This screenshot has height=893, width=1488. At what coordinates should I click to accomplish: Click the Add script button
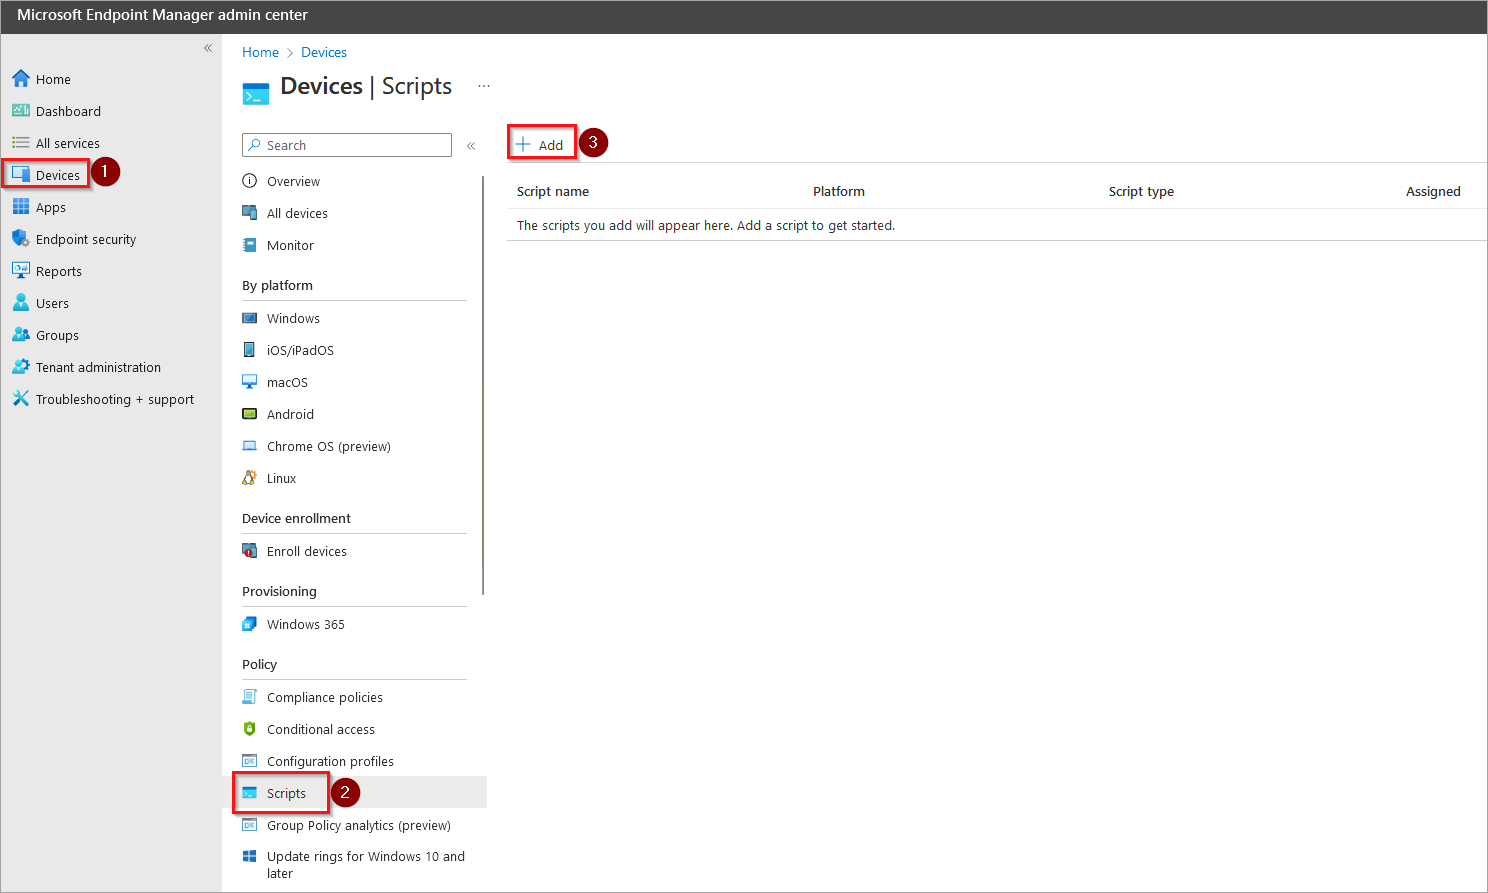tap(541, 145)
